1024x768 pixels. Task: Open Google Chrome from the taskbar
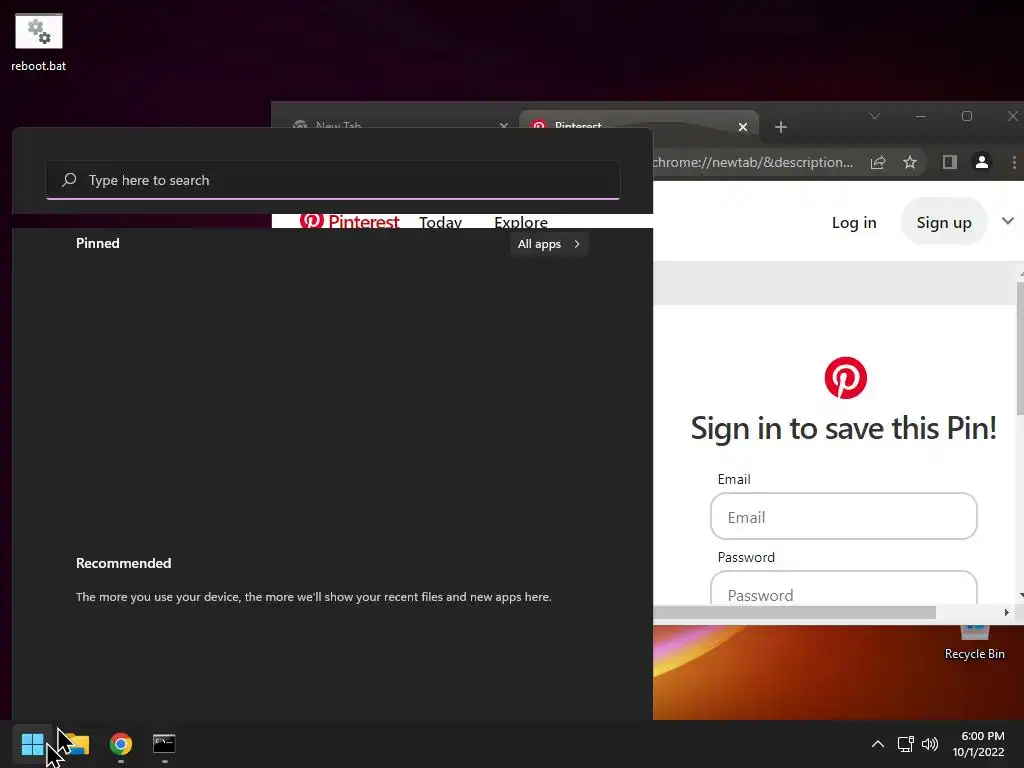[x=121, y=744]
